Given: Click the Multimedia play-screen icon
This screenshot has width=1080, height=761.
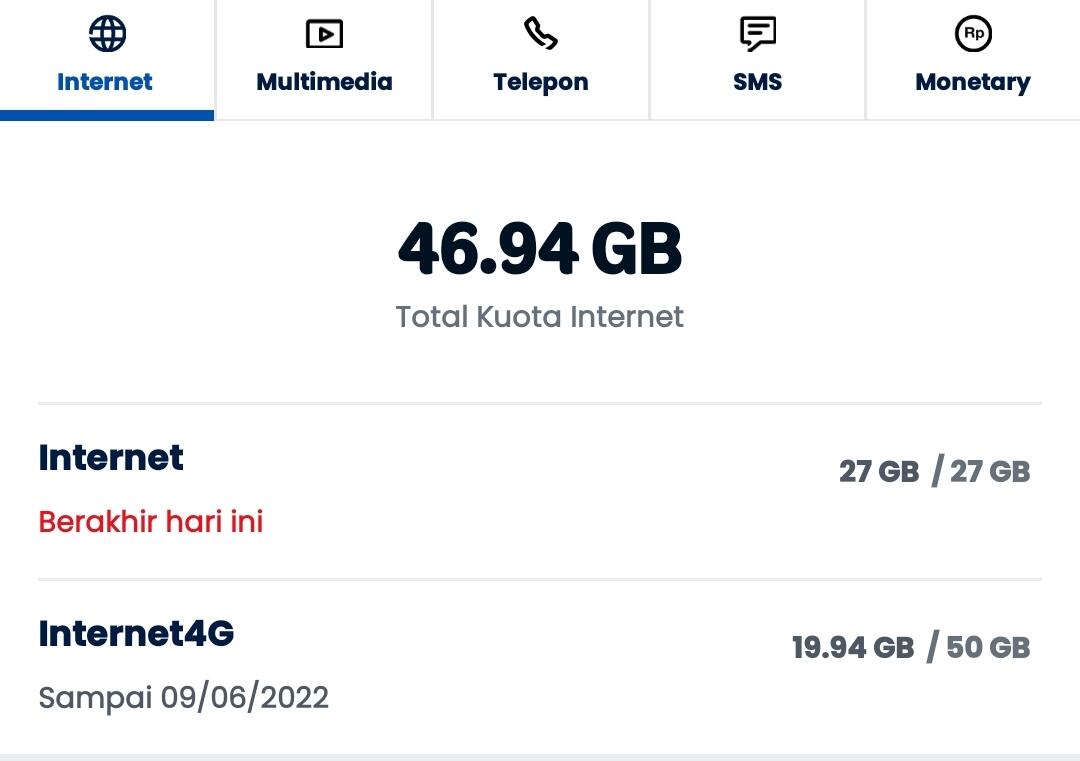Looking at the screenshot, I should point(324,34).
